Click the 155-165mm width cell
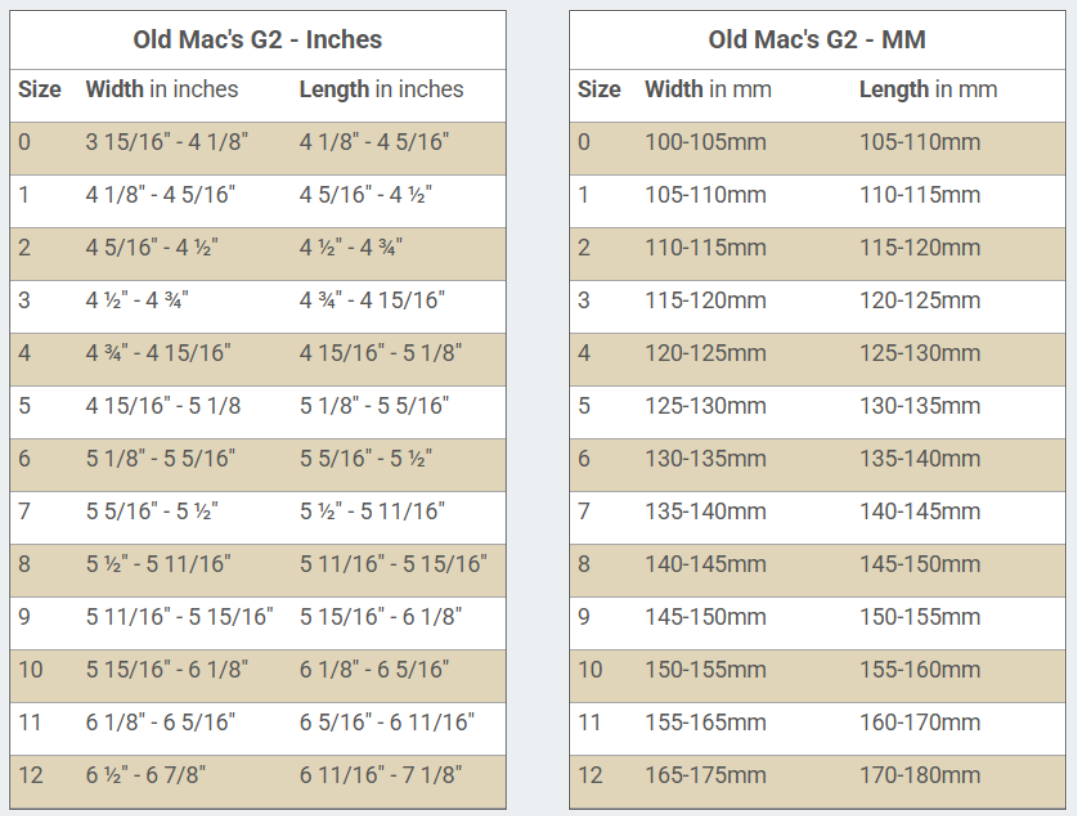Viewport: 1077px width, 816px height. click(x=706, y=722)
